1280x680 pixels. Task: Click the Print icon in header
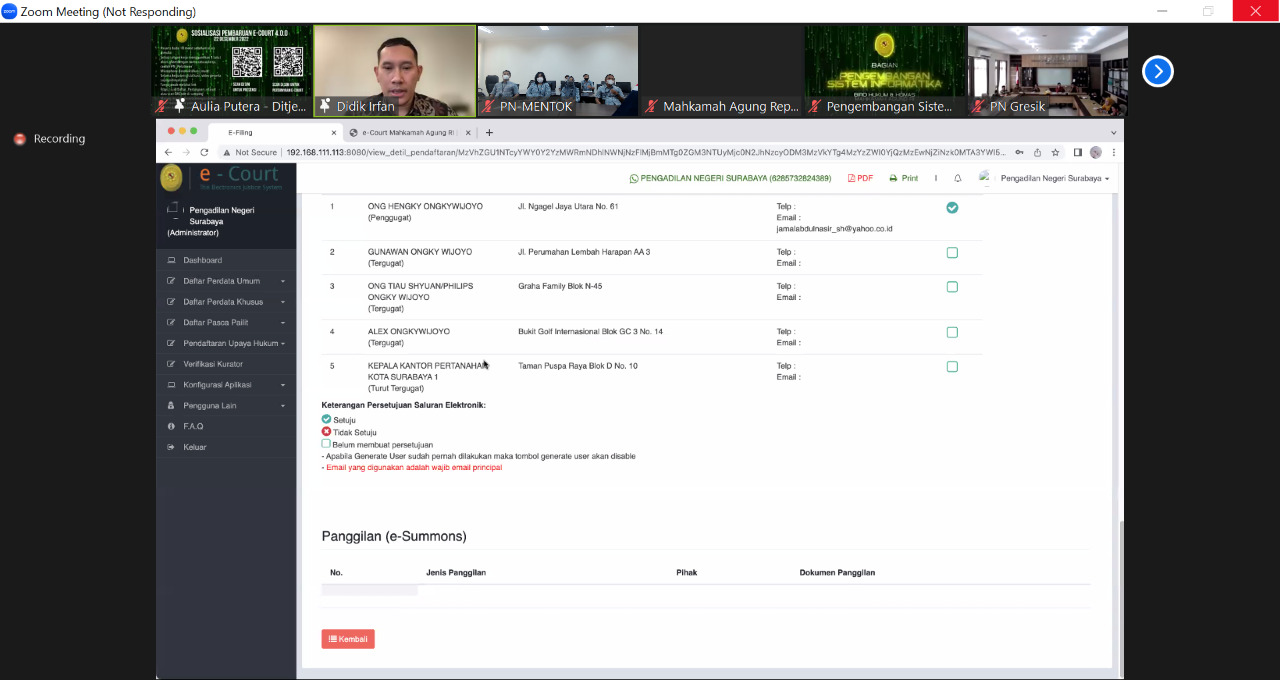[903, 178]
